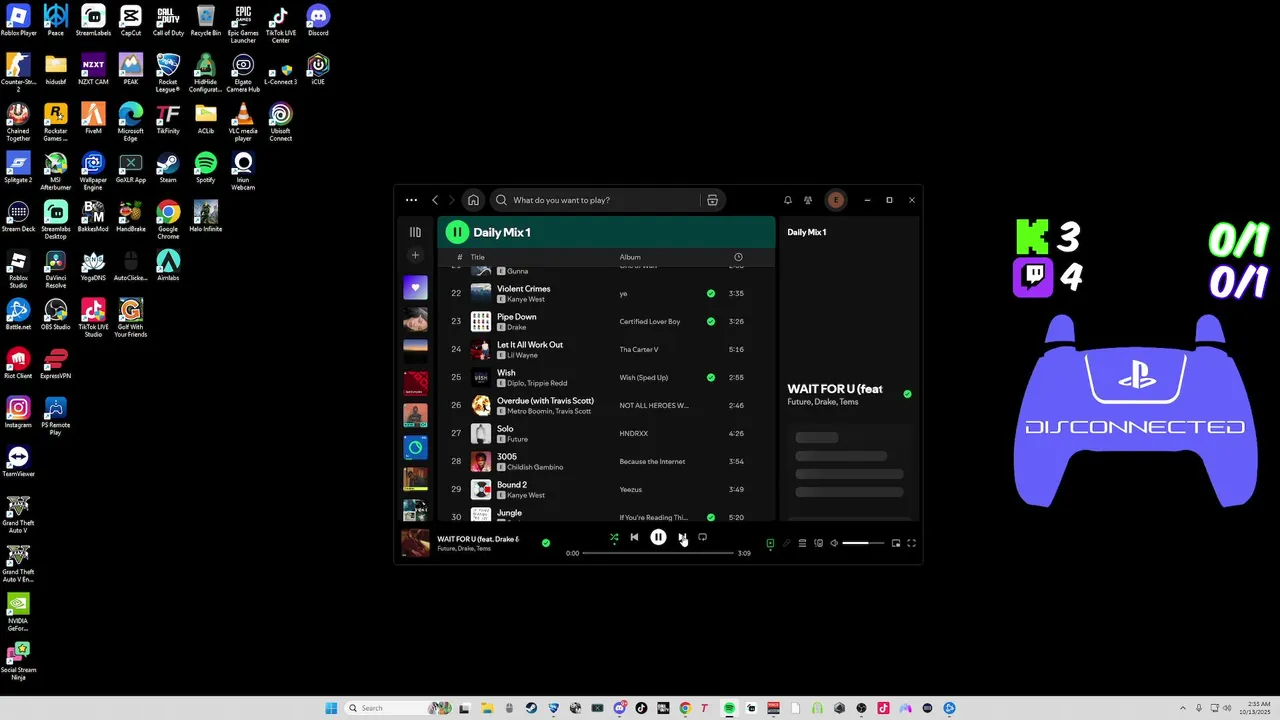
Task: Toggle saved checkmark beside bottom-bar track title
Action: [x=545, y=543]
